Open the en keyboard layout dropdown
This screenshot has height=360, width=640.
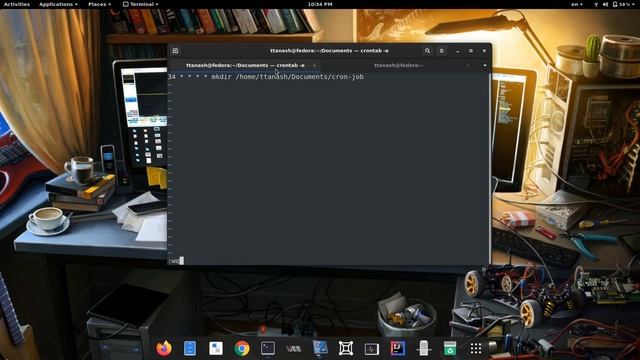pos(577,4)
